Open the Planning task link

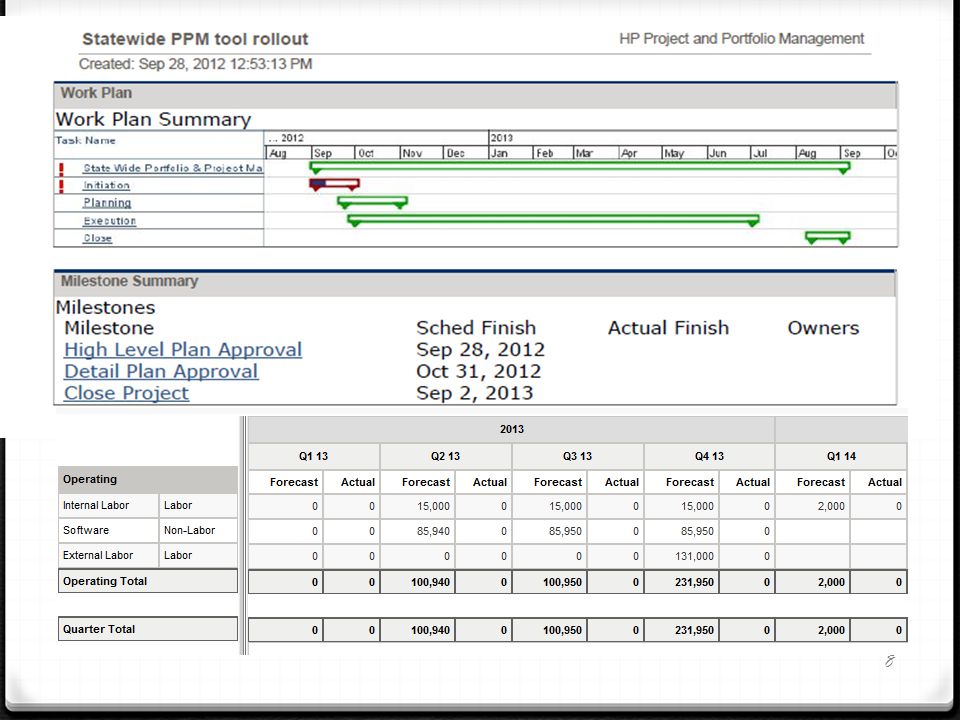107,203
